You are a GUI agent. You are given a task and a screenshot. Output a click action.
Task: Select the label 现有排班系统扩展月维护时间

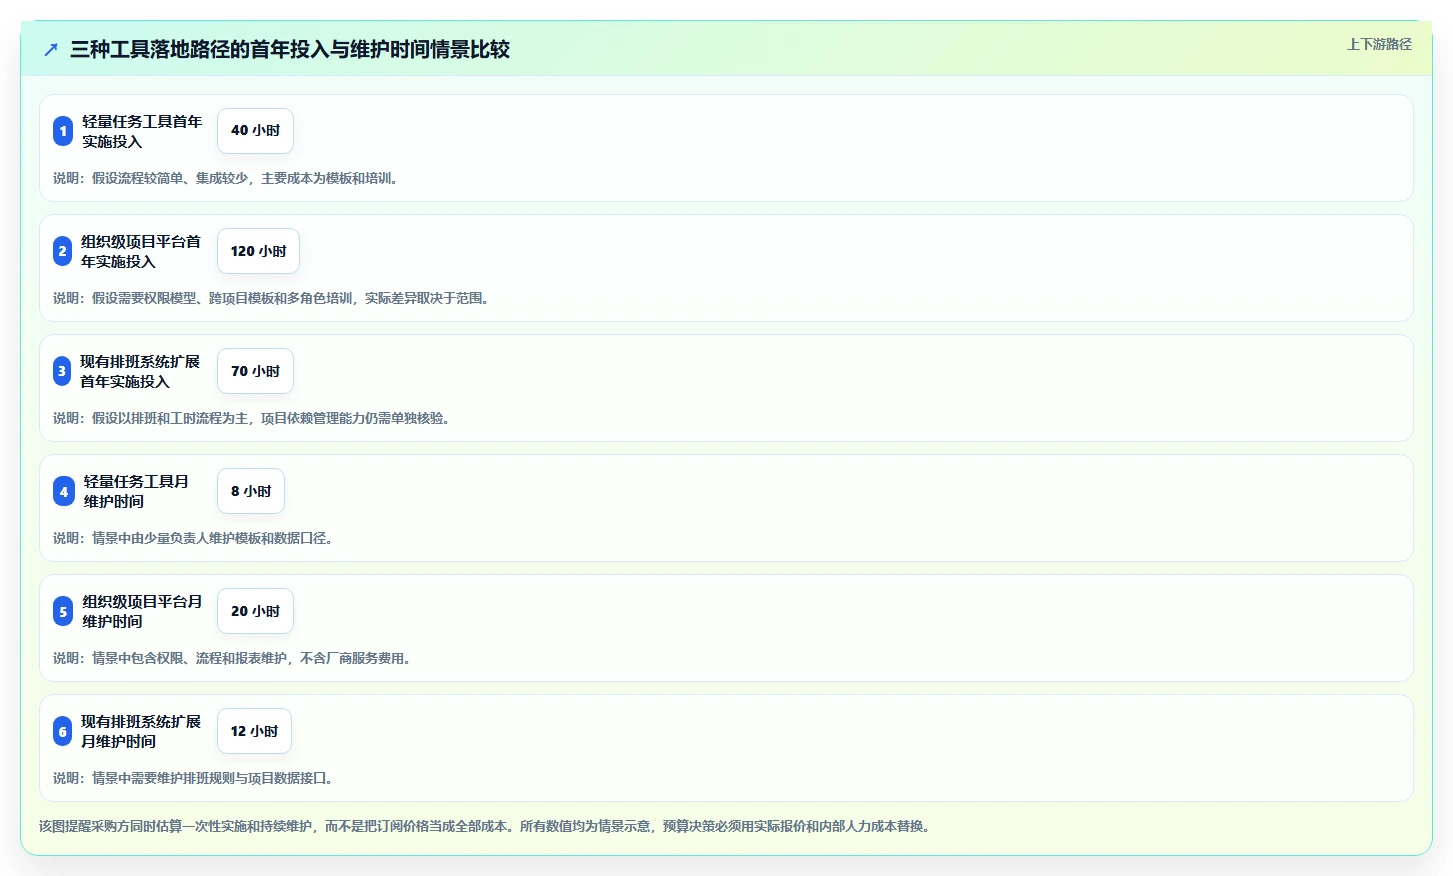click(141, 731)
